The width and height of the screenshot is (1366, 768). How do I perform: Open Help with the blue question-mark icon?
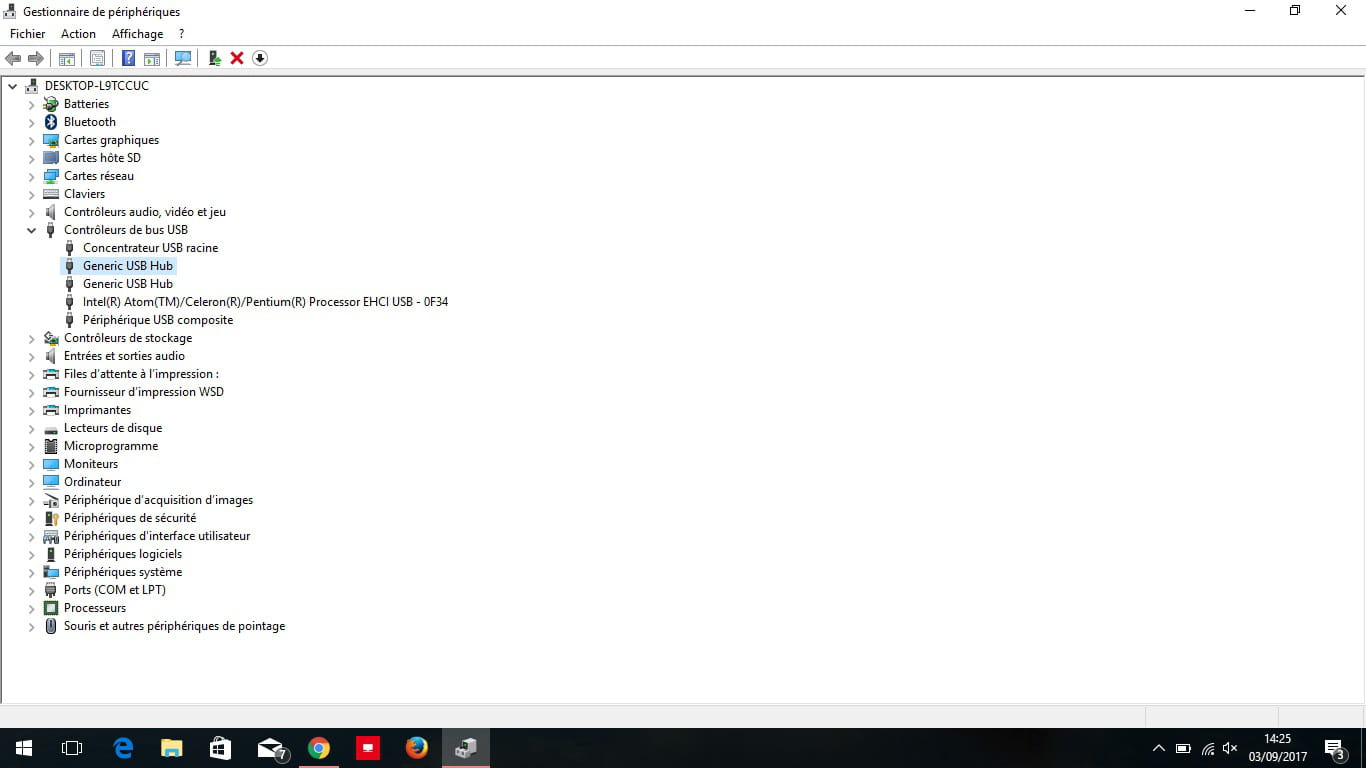tap(128, 58)
